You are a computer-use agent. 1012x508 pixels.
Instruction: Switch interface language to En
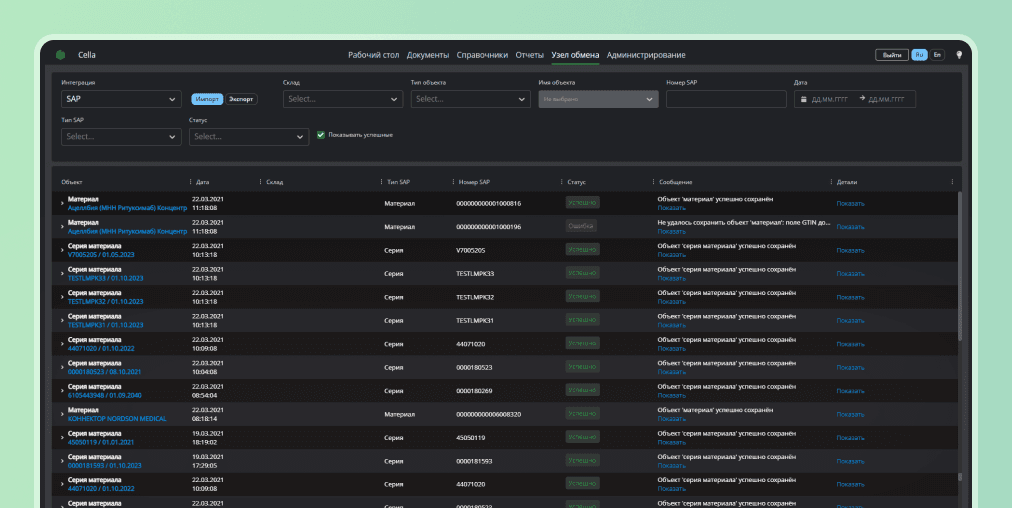tap(937, 55)
